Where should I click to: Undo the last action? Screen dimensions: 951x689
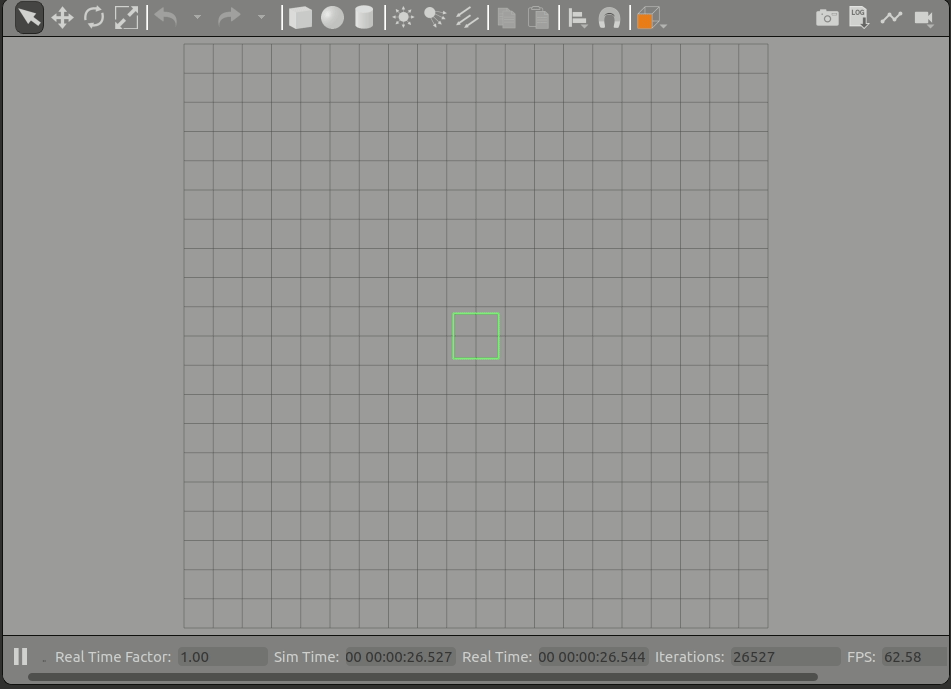(x=166, y=18)
